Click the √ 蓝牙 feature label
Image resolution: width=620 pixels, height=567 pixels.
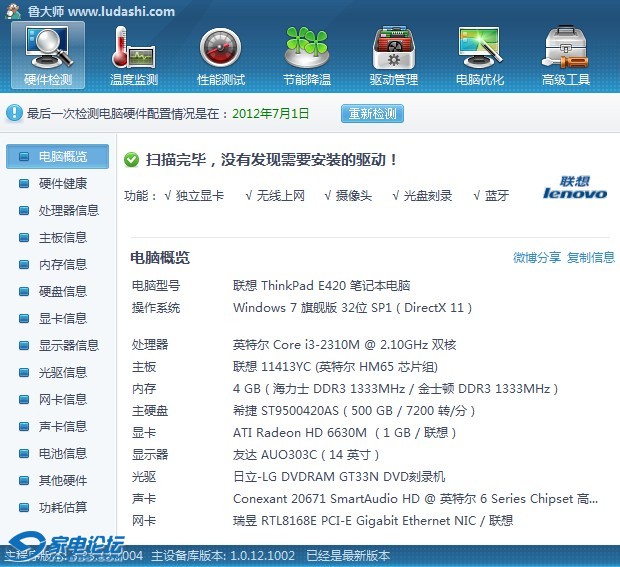coord(491,195)
